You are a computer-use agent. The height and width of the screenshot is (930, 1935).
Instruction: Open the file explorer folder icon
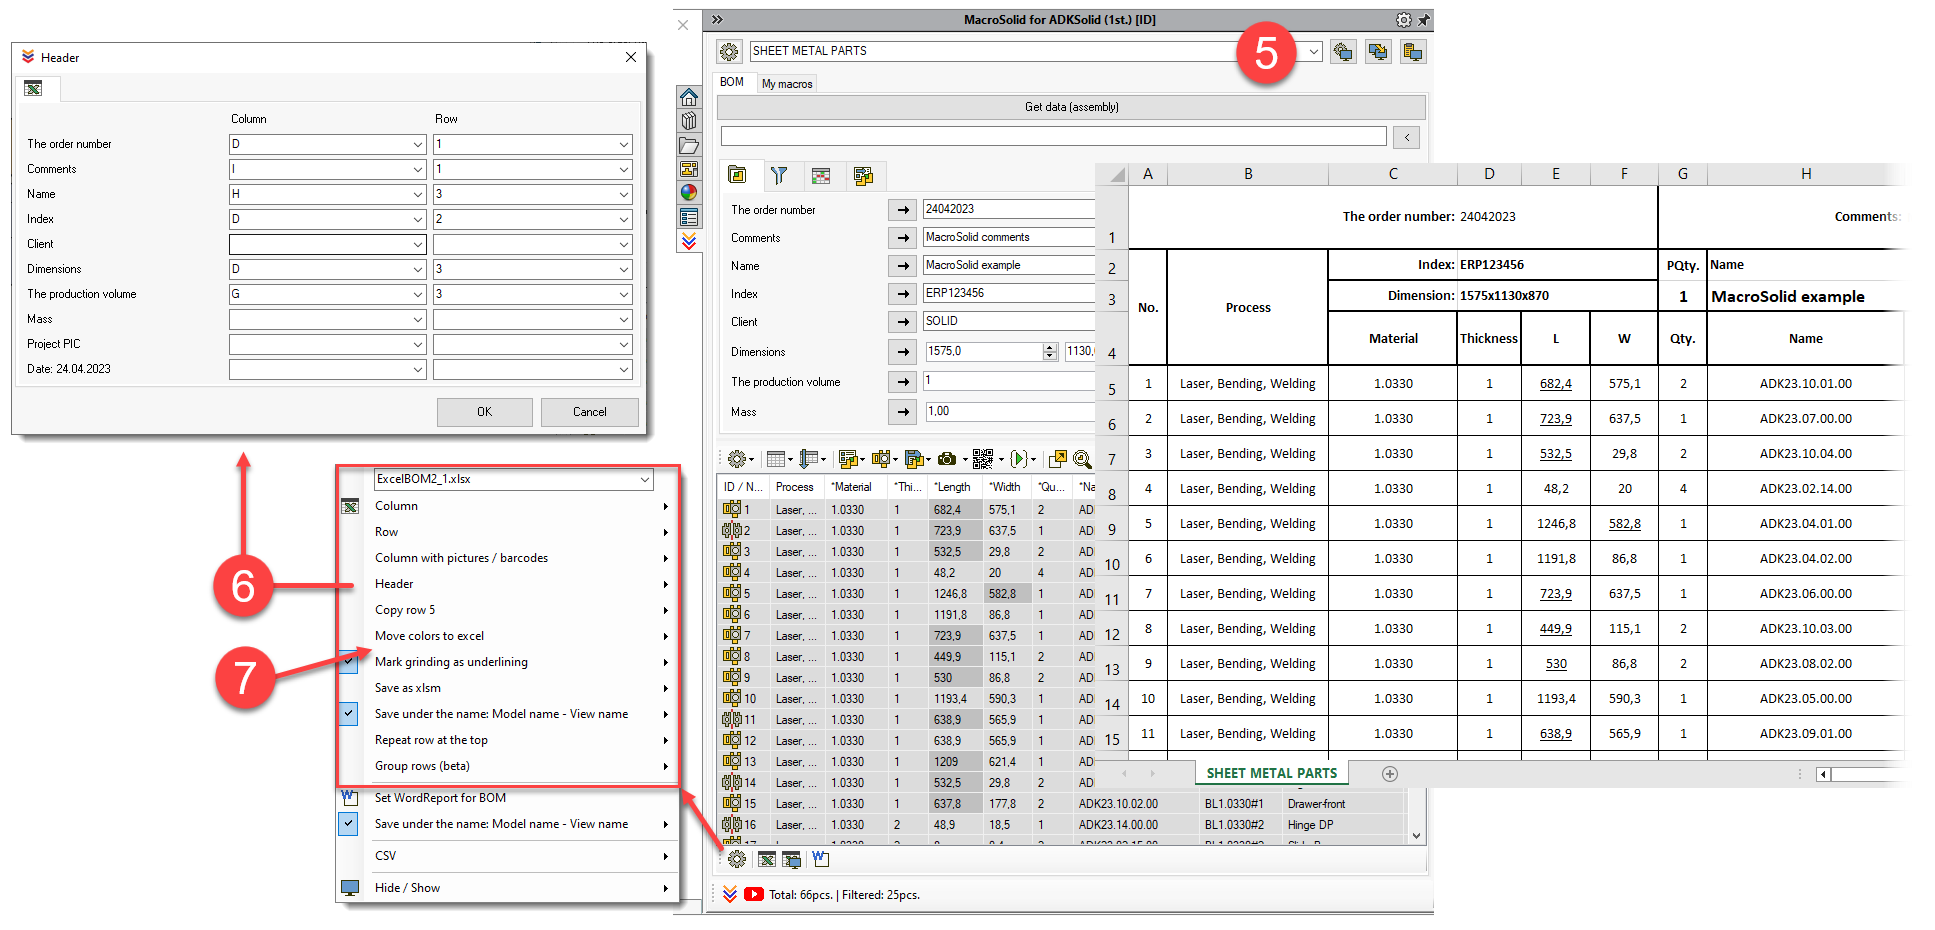[689, 145]
